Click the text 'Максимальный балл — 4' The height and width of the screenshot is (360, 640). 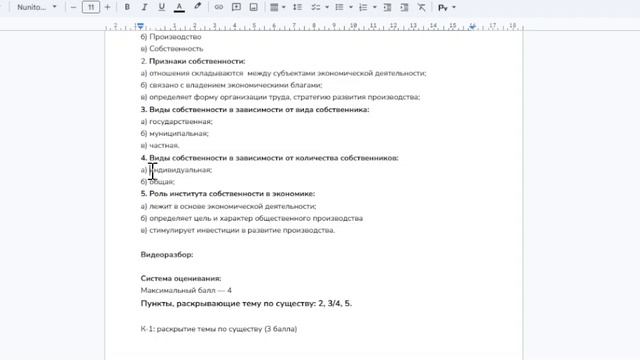pos(186,290)
